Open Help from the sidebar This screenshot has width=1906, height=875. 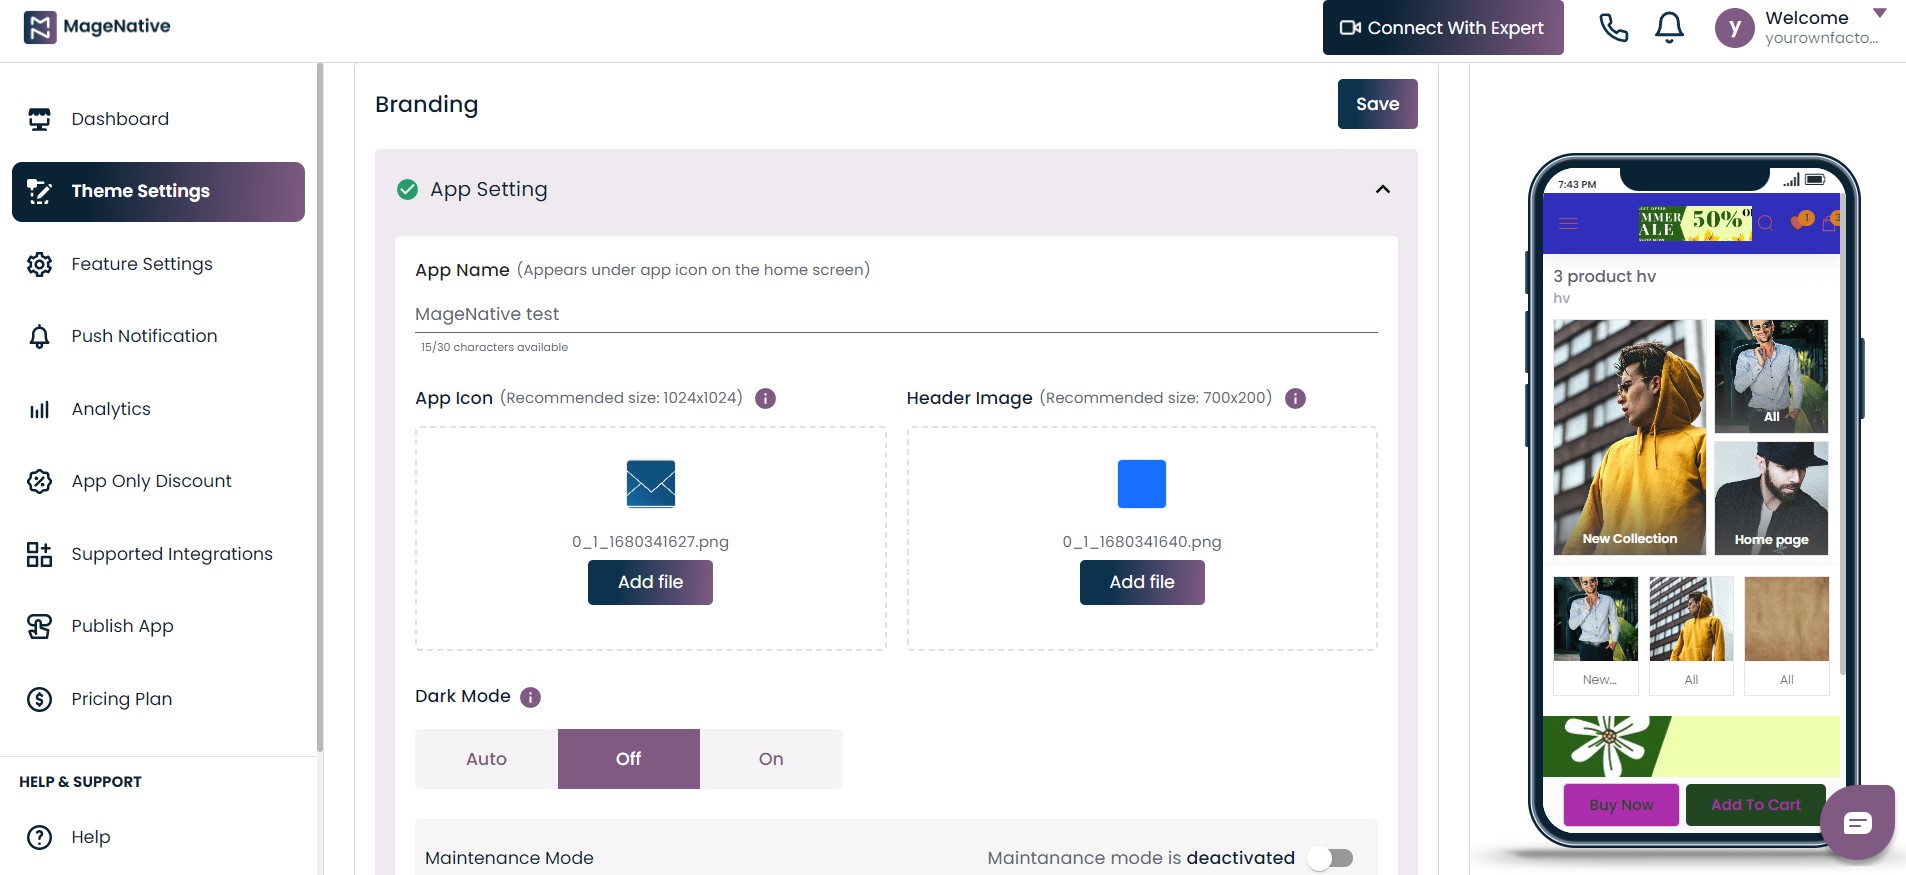tap(158, 837)
